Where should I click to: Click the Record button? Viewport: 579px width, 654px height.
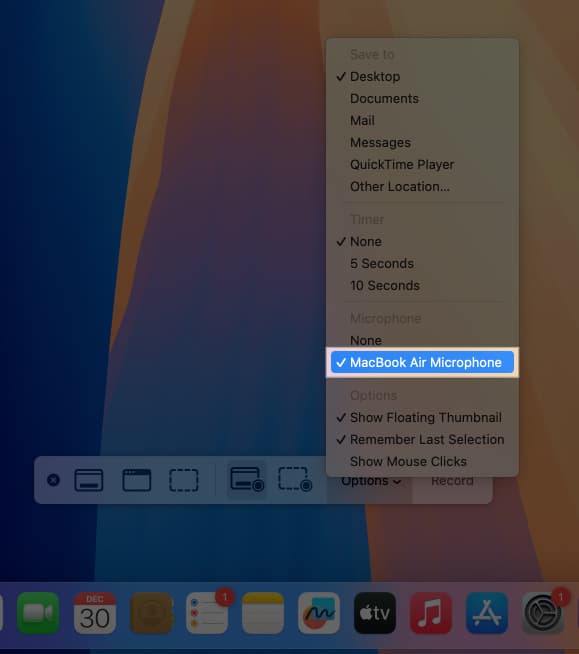452,481
